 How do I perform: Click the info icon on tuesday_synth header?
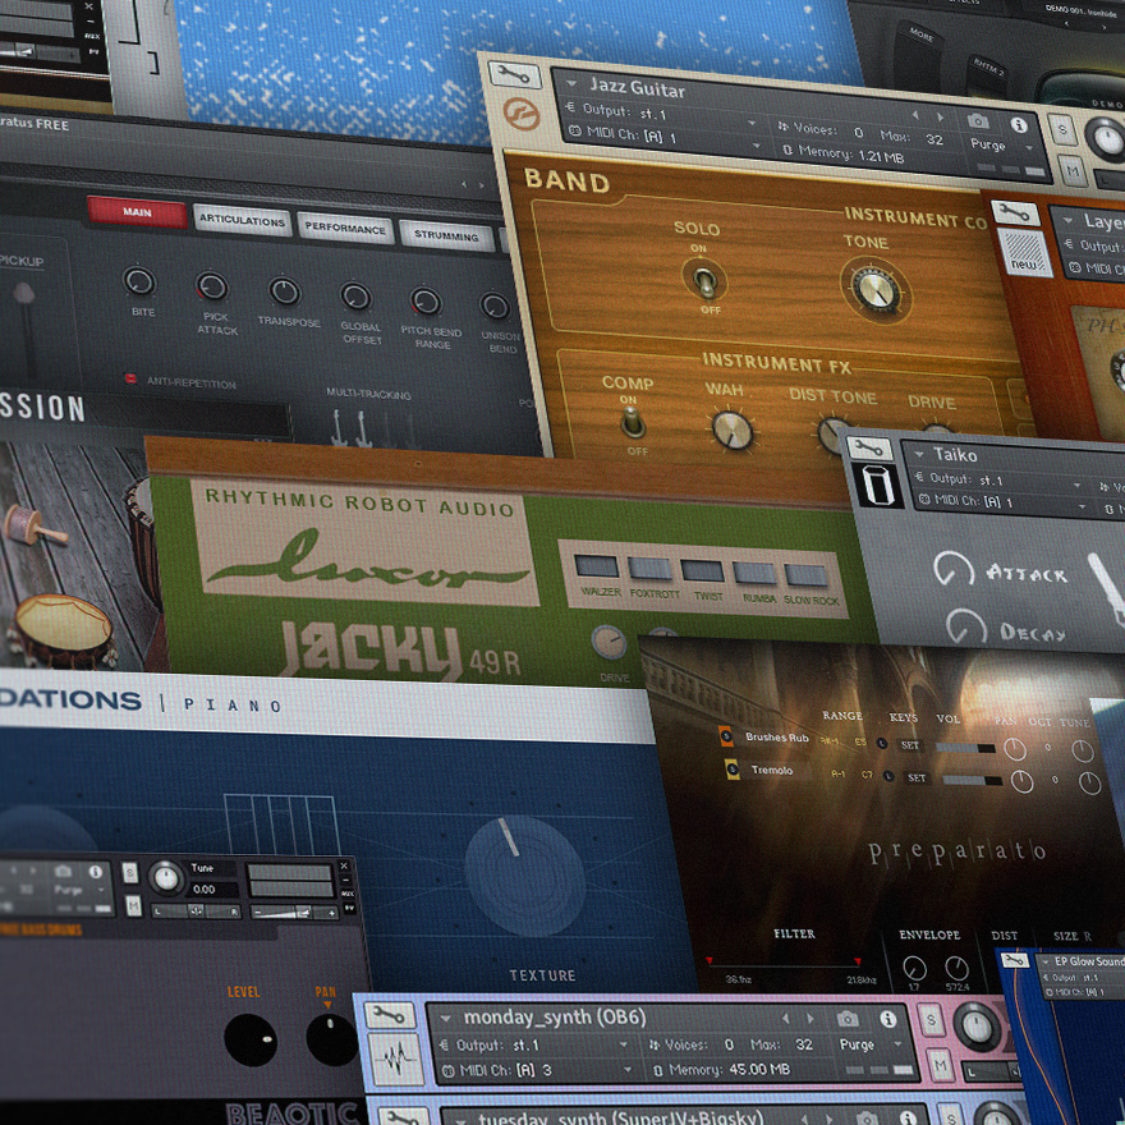pos(910,1118)
